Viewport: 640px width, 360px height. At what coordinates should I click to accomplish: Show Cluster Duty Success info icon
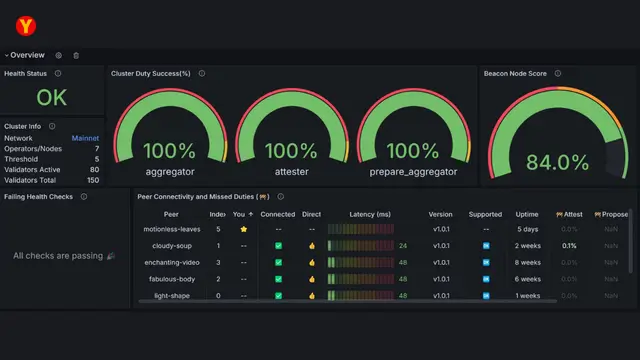(x=202, y=73)
